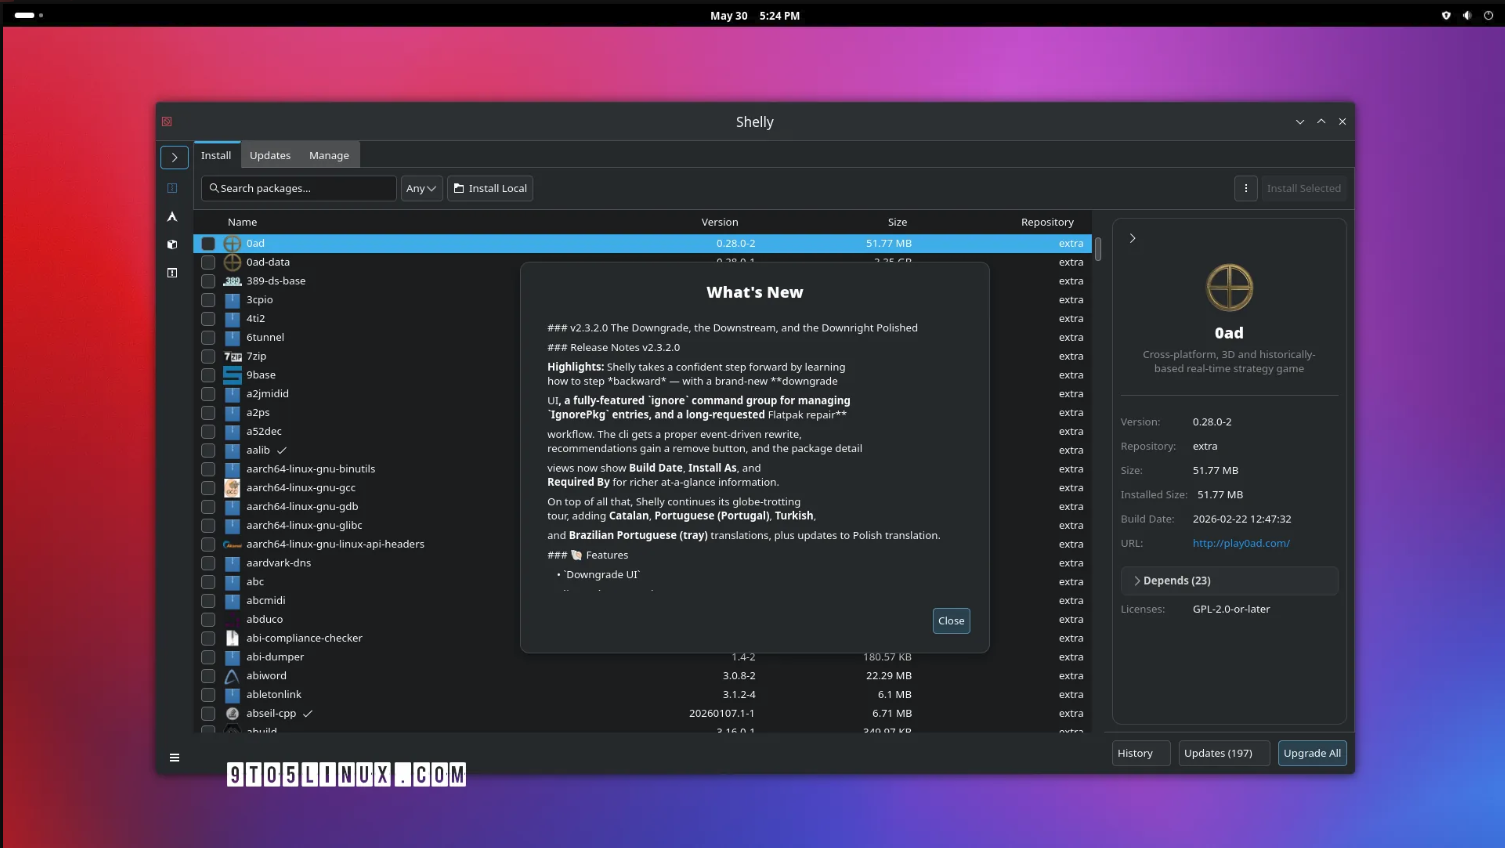1505x848 pixels.
Task: Click the abseil-cpp package icon
Action: (232, 714)
